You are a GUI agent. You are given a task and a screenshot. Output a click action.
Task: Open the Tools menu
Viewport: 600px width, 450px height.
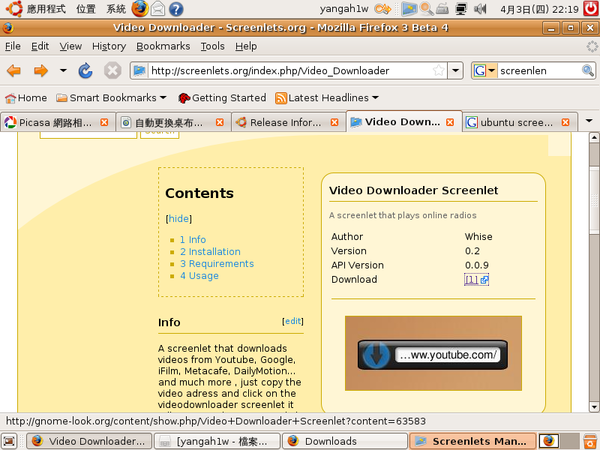click(212, 46)
